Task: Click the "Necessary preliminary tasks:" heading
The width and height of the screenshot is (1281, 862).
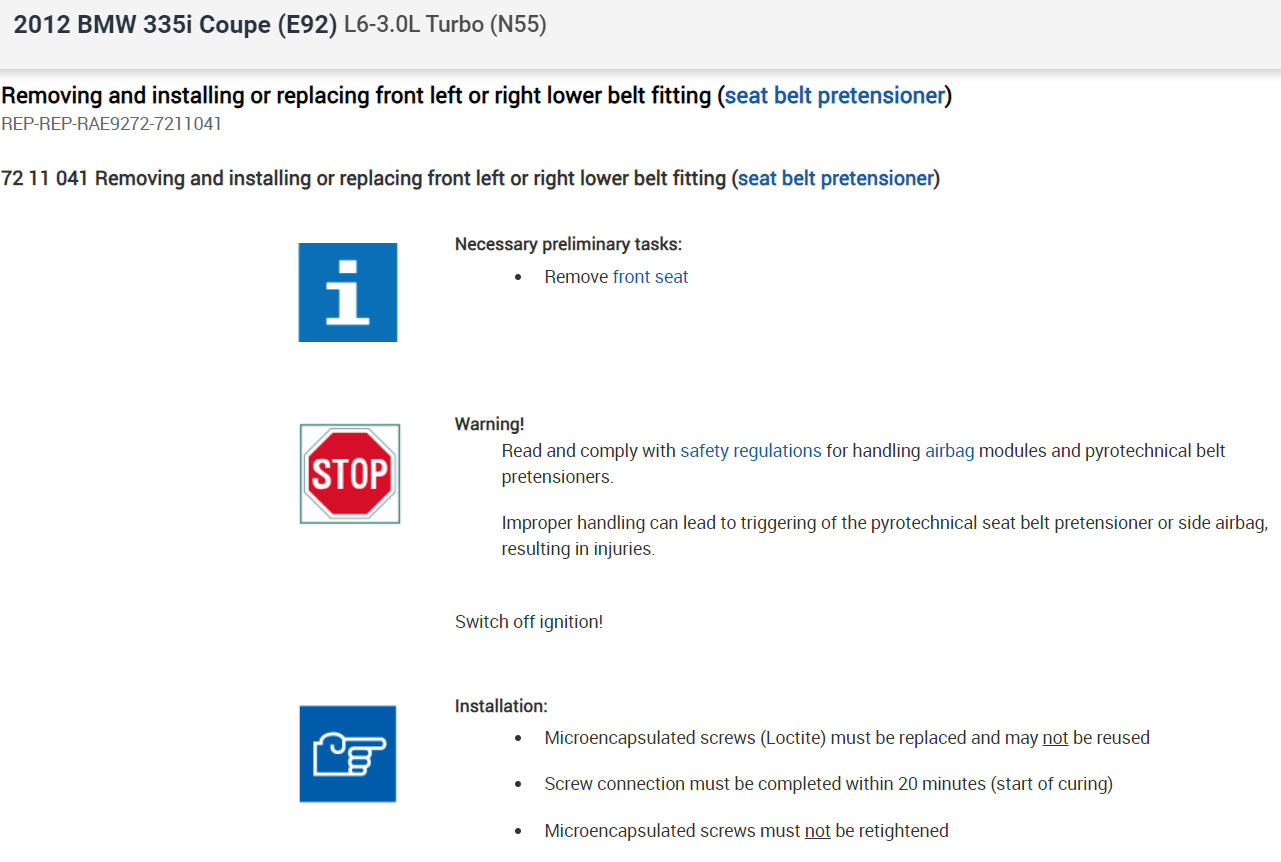Action: tap(568, 244)
